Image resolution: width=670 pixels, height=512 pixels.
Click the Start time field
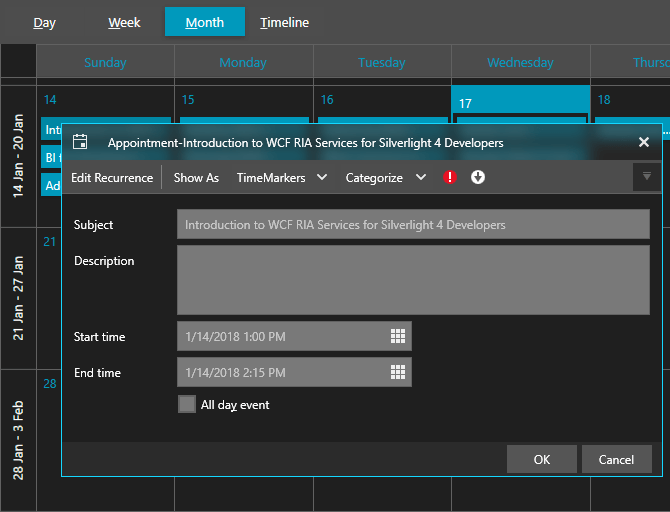coord(294,336)
